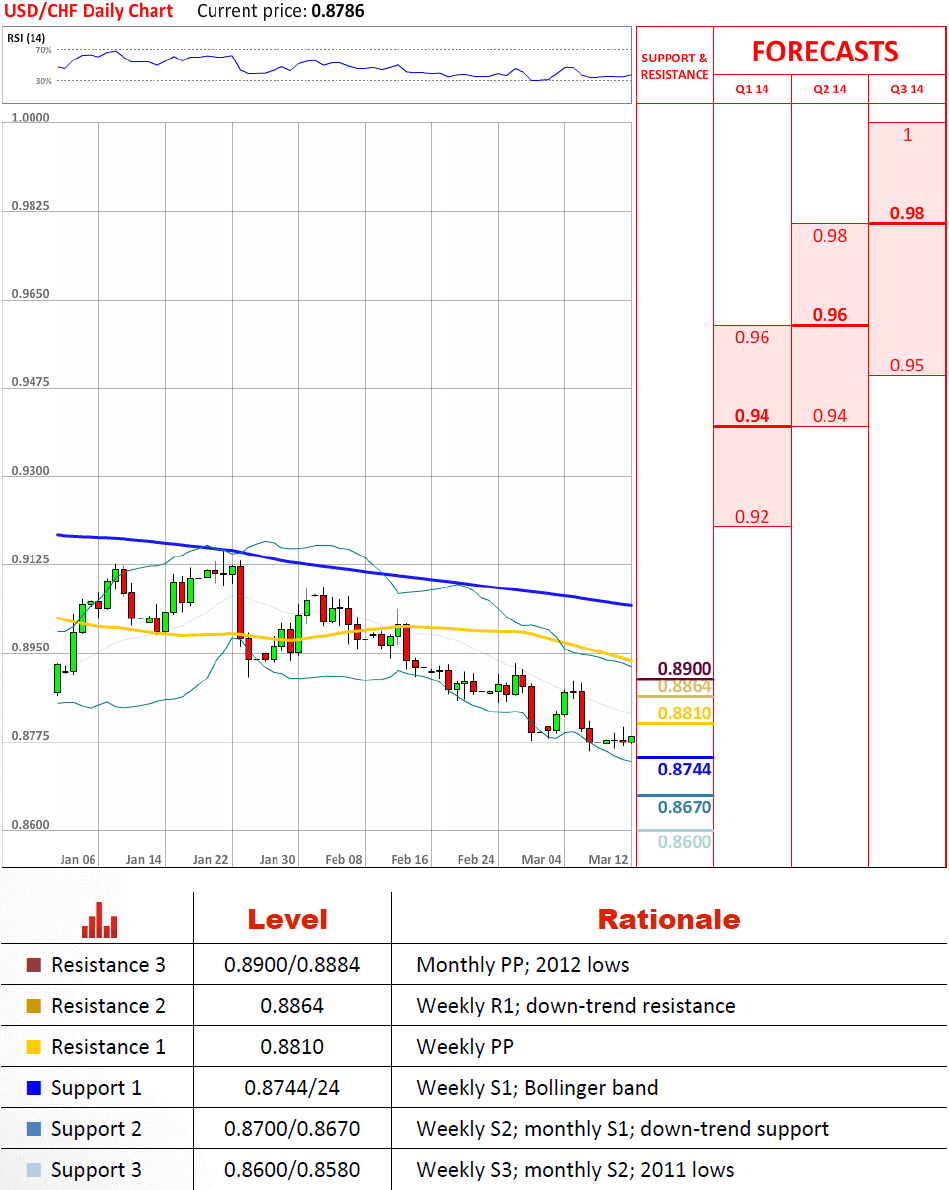This screenshot has height=1190, width=949.
Task: Click the FORECASTS heading
Action: (x=825, y=51)
